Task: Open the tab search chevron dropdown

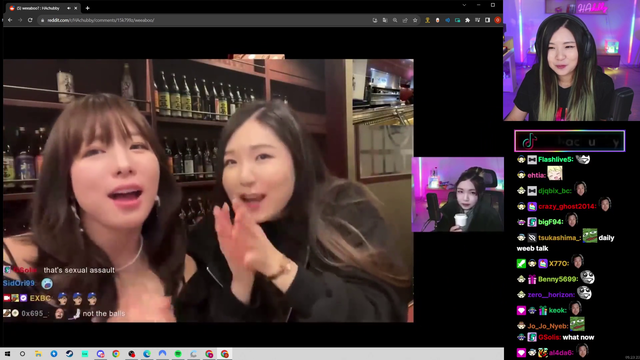Action: [x=464, y=5]
